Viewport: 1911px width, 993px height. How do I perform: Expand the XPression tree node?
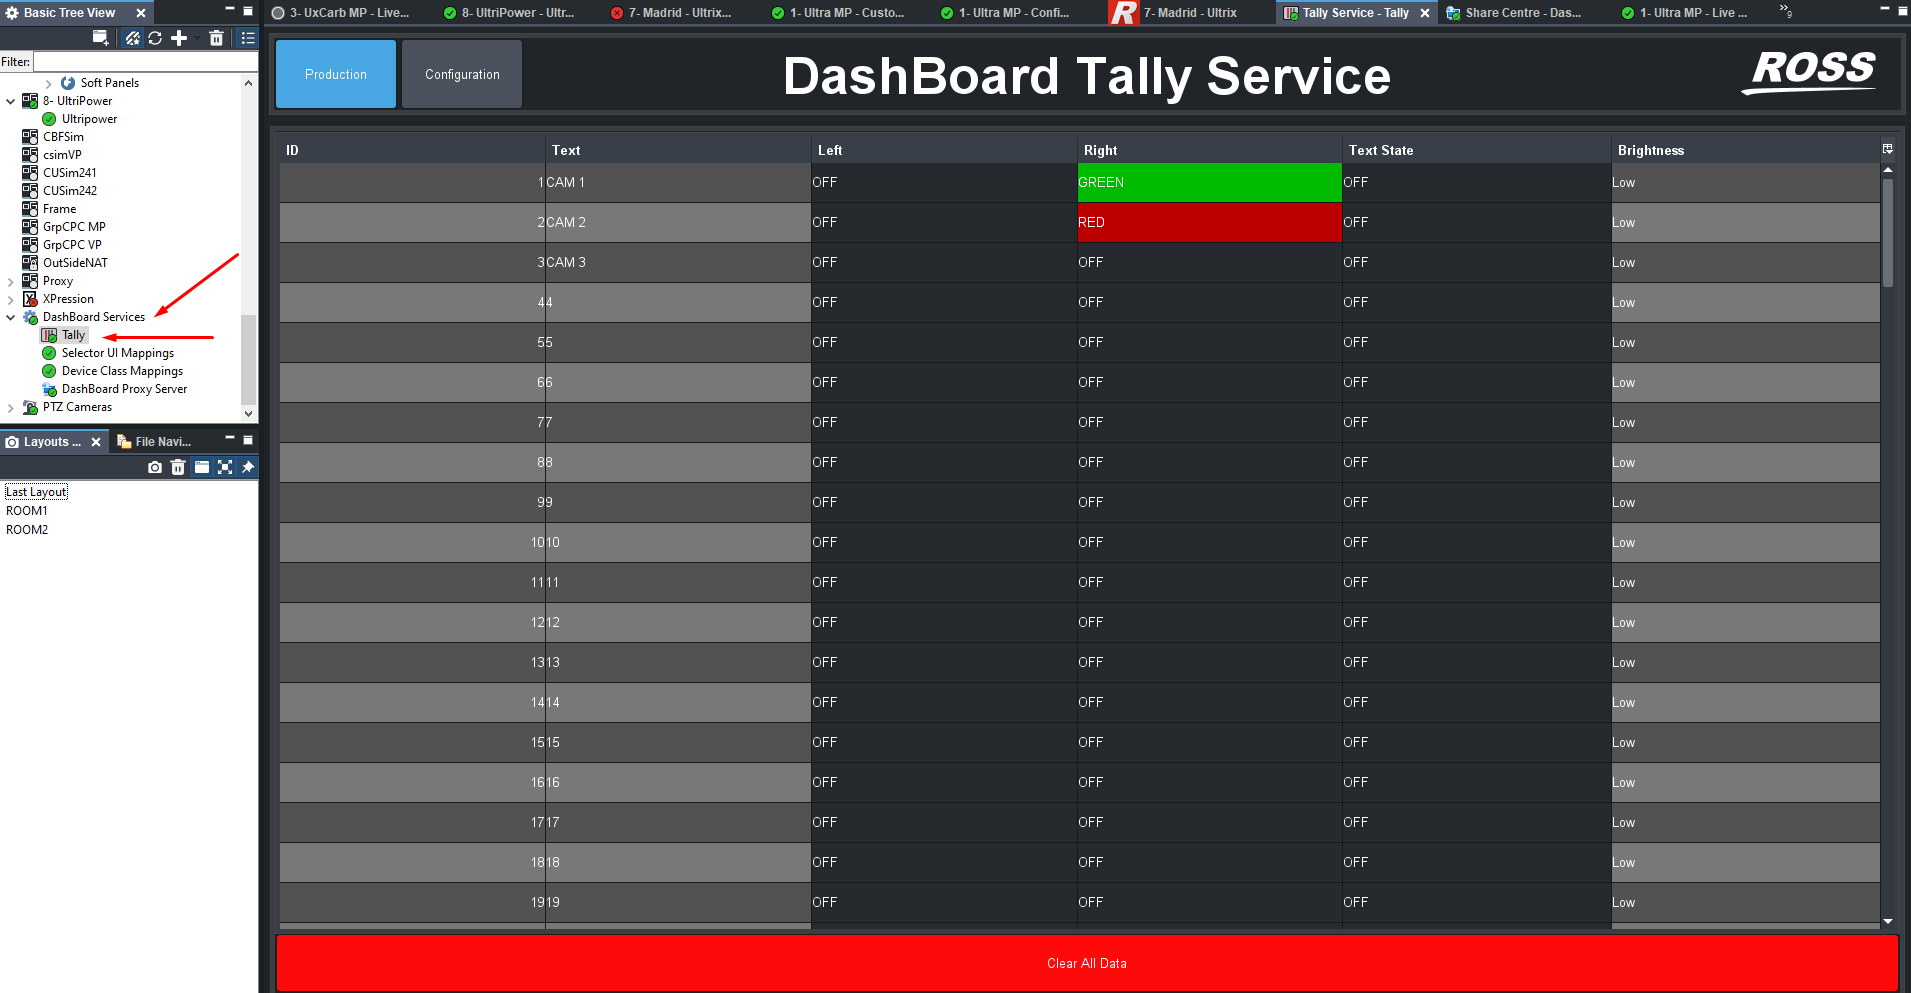coord(11,299)
